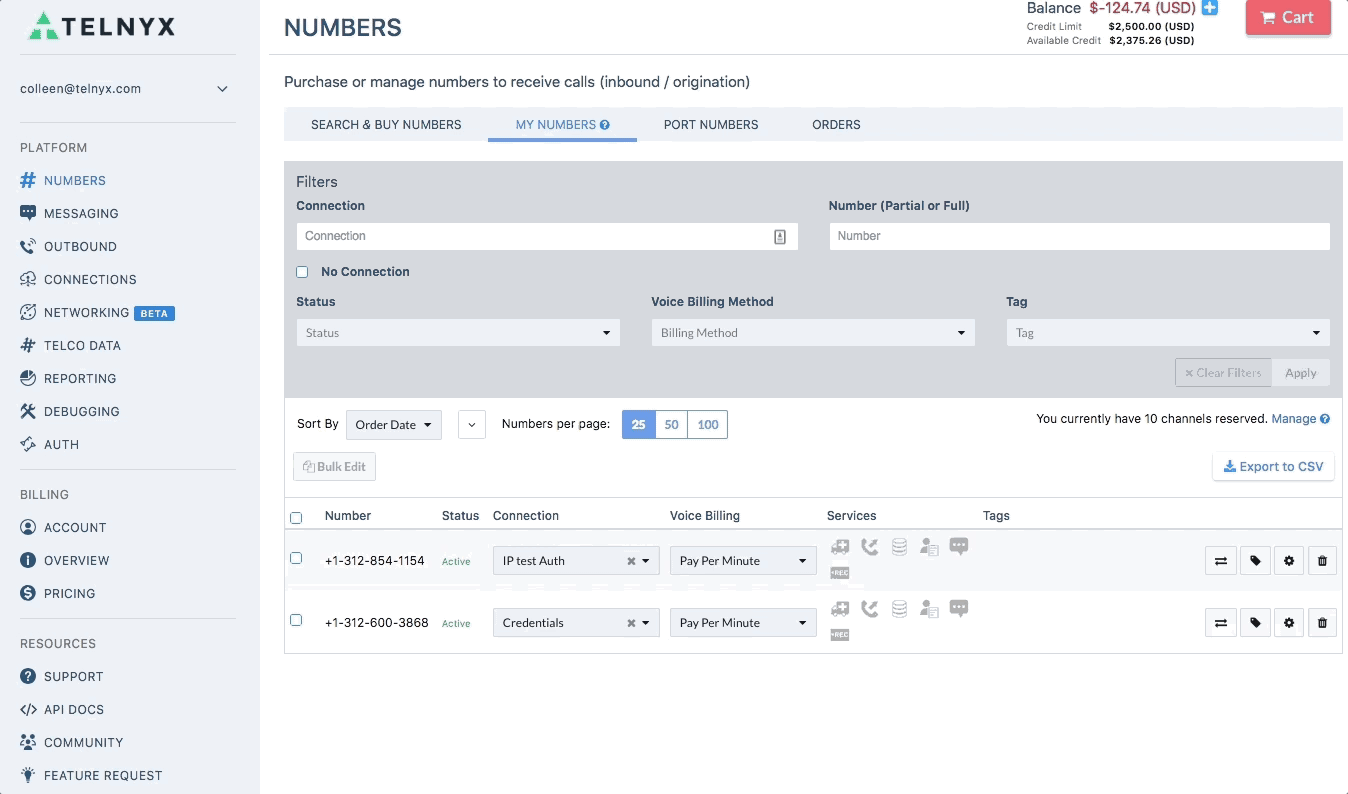Viewport: 1348px width, 794px height.
Task: Click the REC recording icon for +1-312-854-1154
Action: click(840, 573)
